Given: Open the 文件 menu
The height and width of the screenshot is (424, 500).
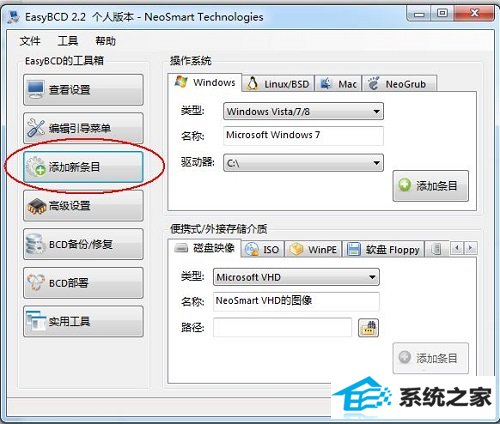Looking at the screenshot, I should (x=30, y=41).
